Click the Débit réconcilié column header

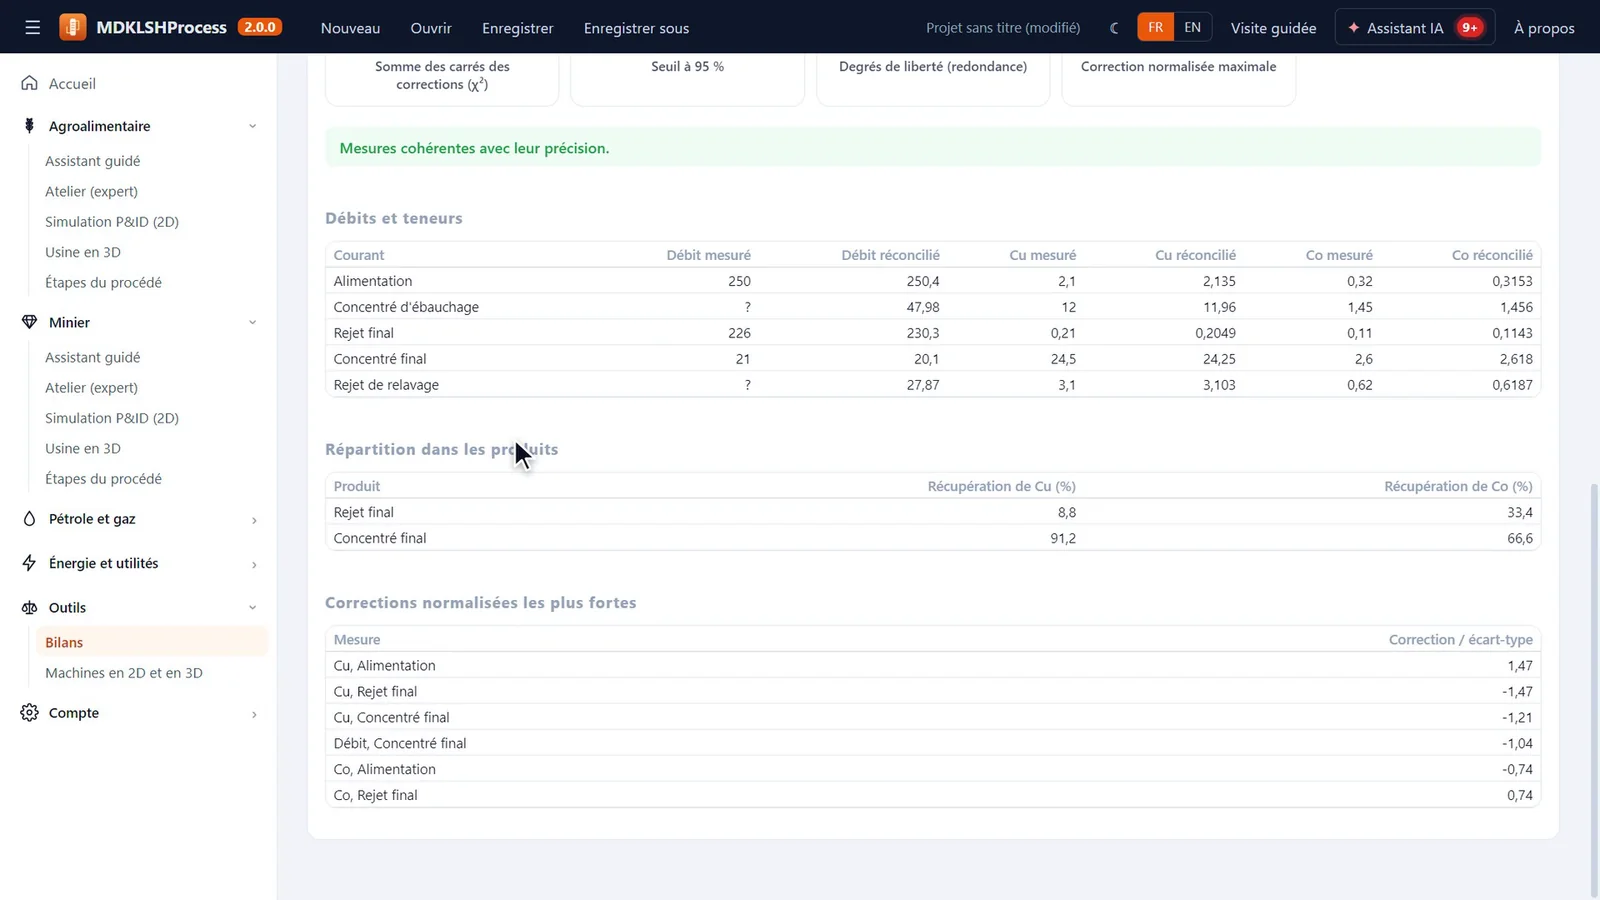[x=890, y=255]
